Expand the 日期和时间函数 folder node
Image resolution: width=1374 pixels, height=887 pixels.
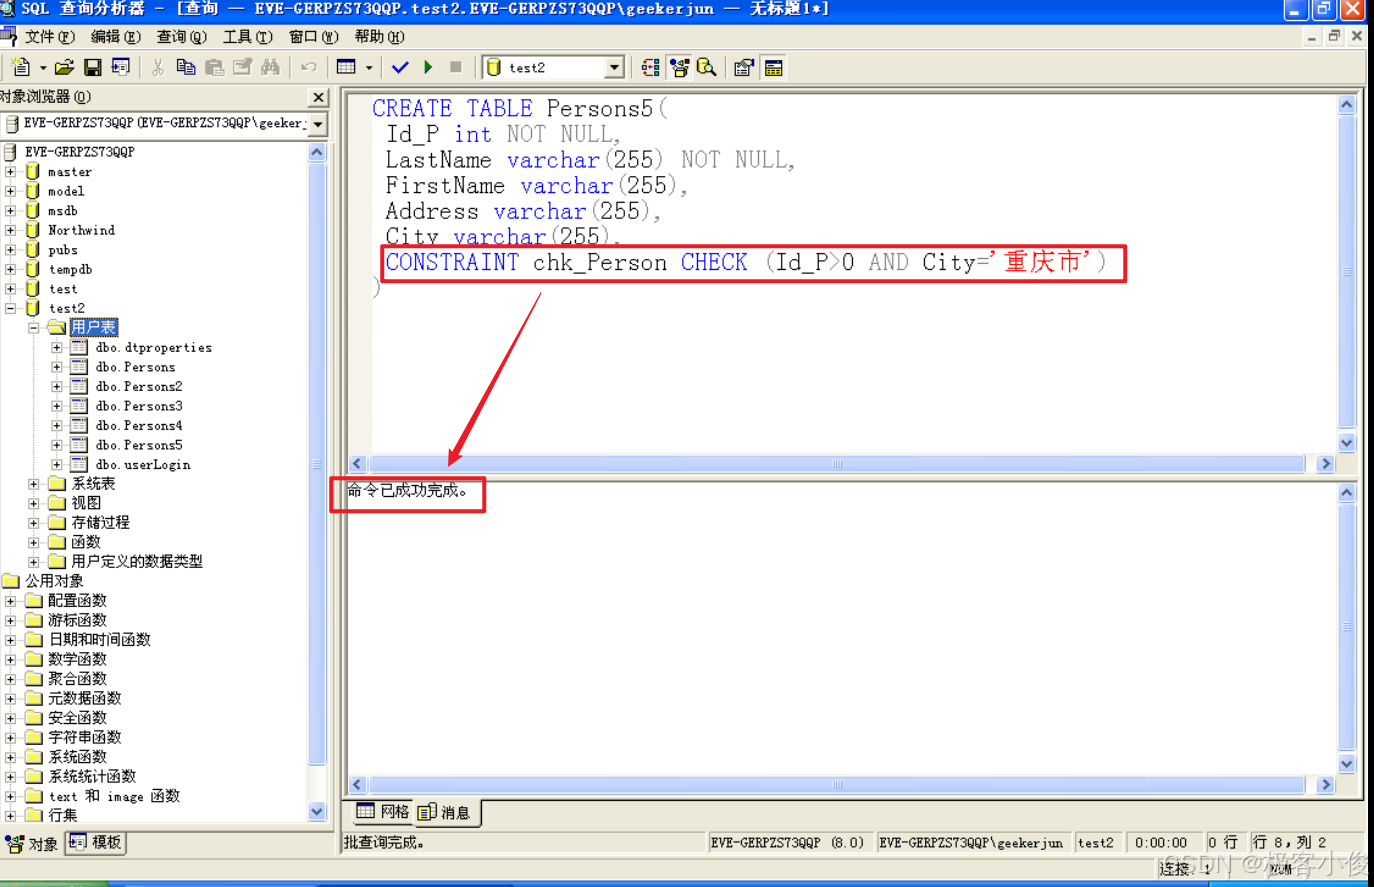point(10,640)
